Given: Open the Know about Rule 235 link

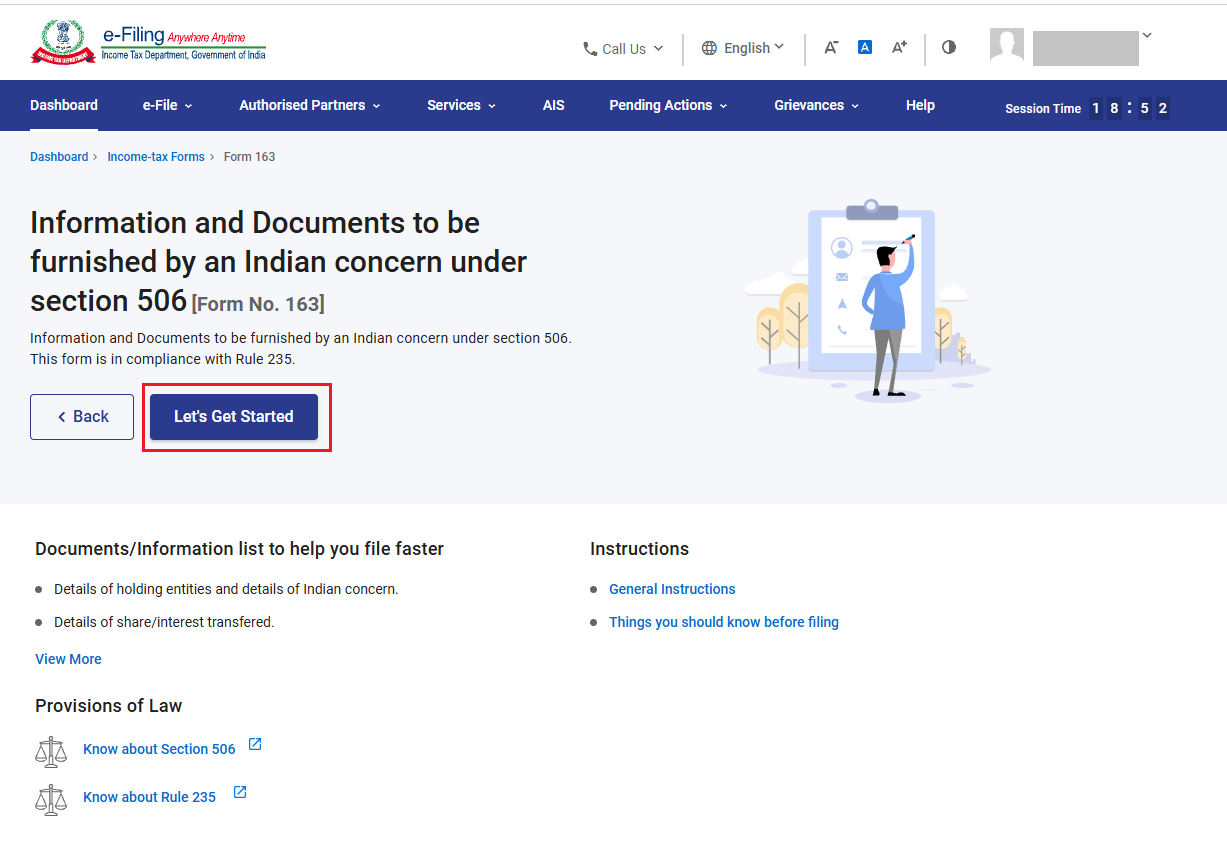Looking at the screenshot, I should click(x=149, y=797).
